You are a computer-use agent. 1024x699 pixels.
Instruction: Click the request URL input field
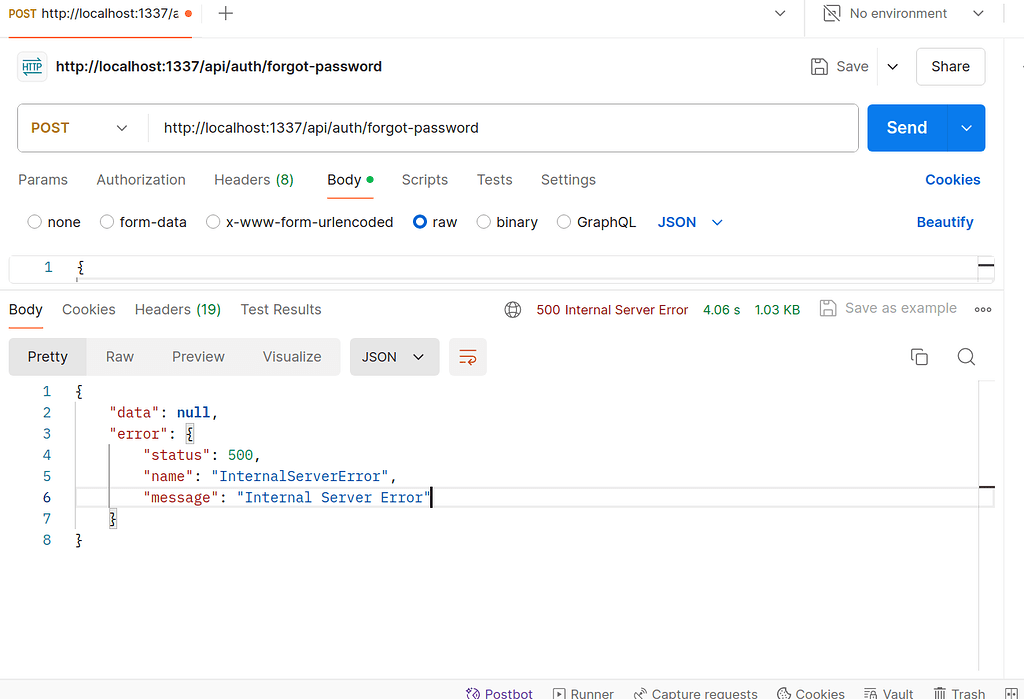coord(500,127)
